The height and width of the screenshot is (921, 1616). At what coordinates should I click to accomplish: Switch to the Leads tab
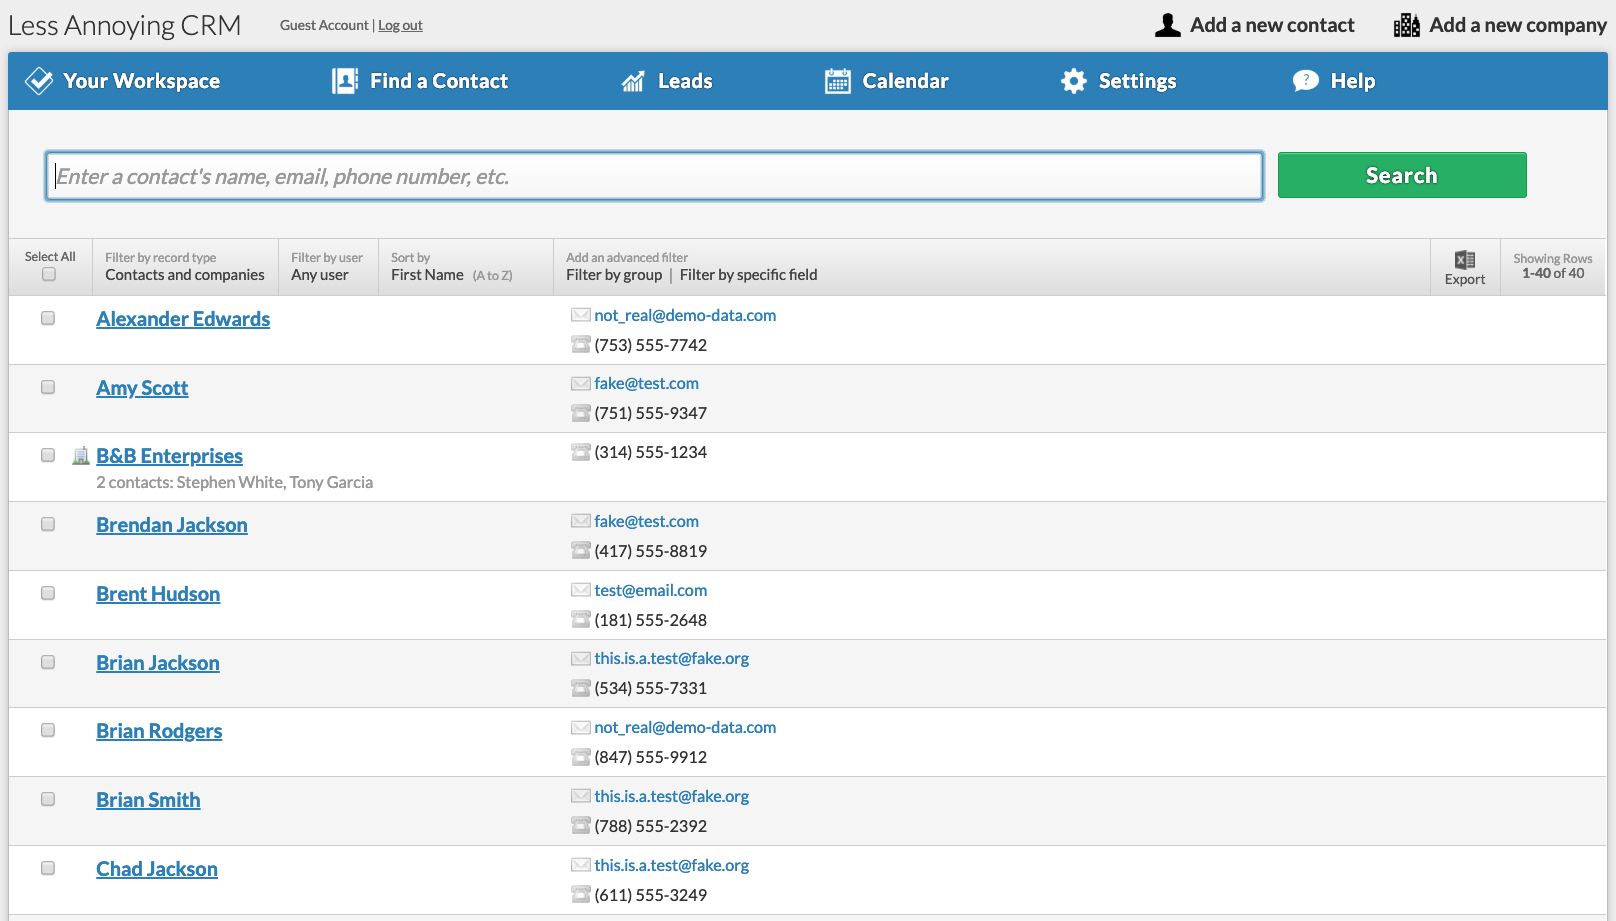(x=667, y=81)
